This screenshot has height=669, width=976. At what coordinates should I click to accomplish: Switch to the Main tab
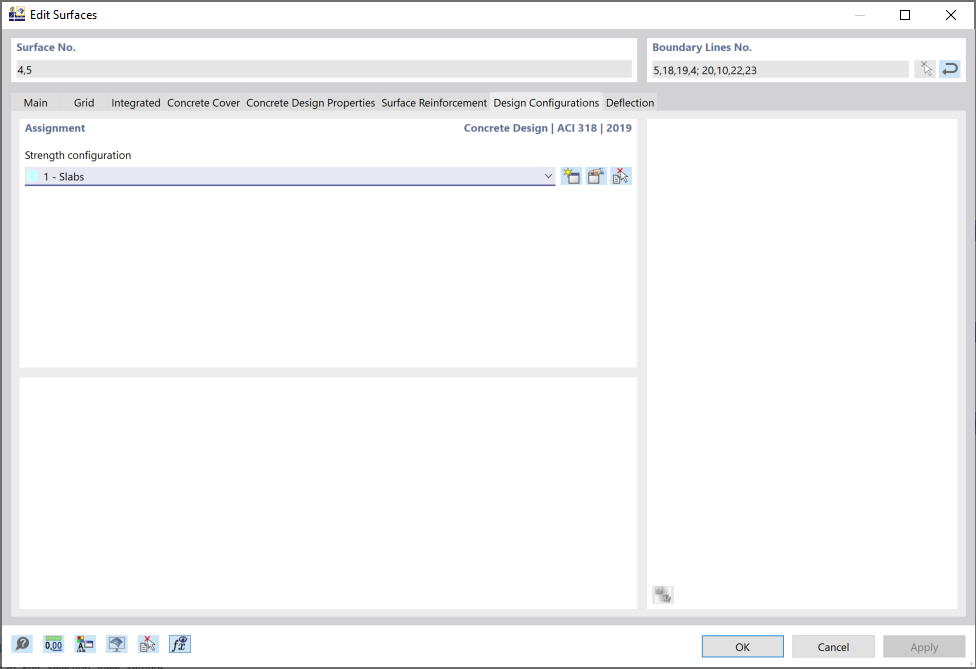click(35, 103)
